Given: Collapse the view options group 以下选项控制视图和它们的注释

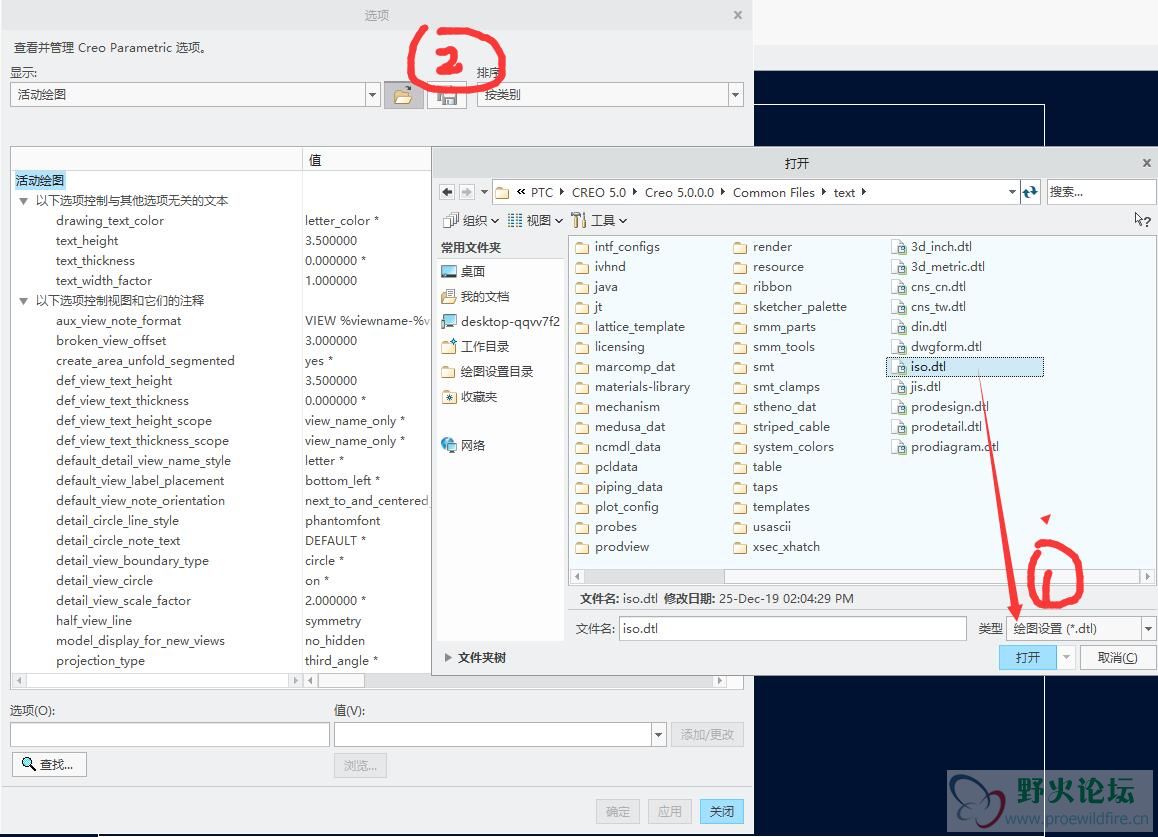Looking at the screenshot, I should coord(23,301).
